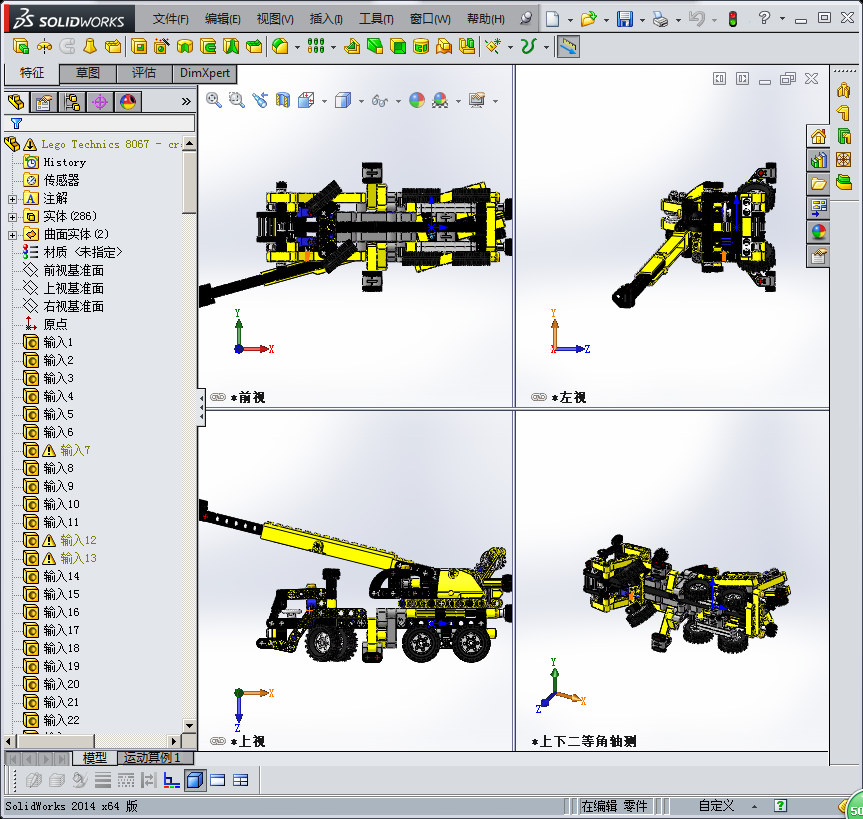
Task: Click the Hole Wizard toolbar icon
Action: 161,47
